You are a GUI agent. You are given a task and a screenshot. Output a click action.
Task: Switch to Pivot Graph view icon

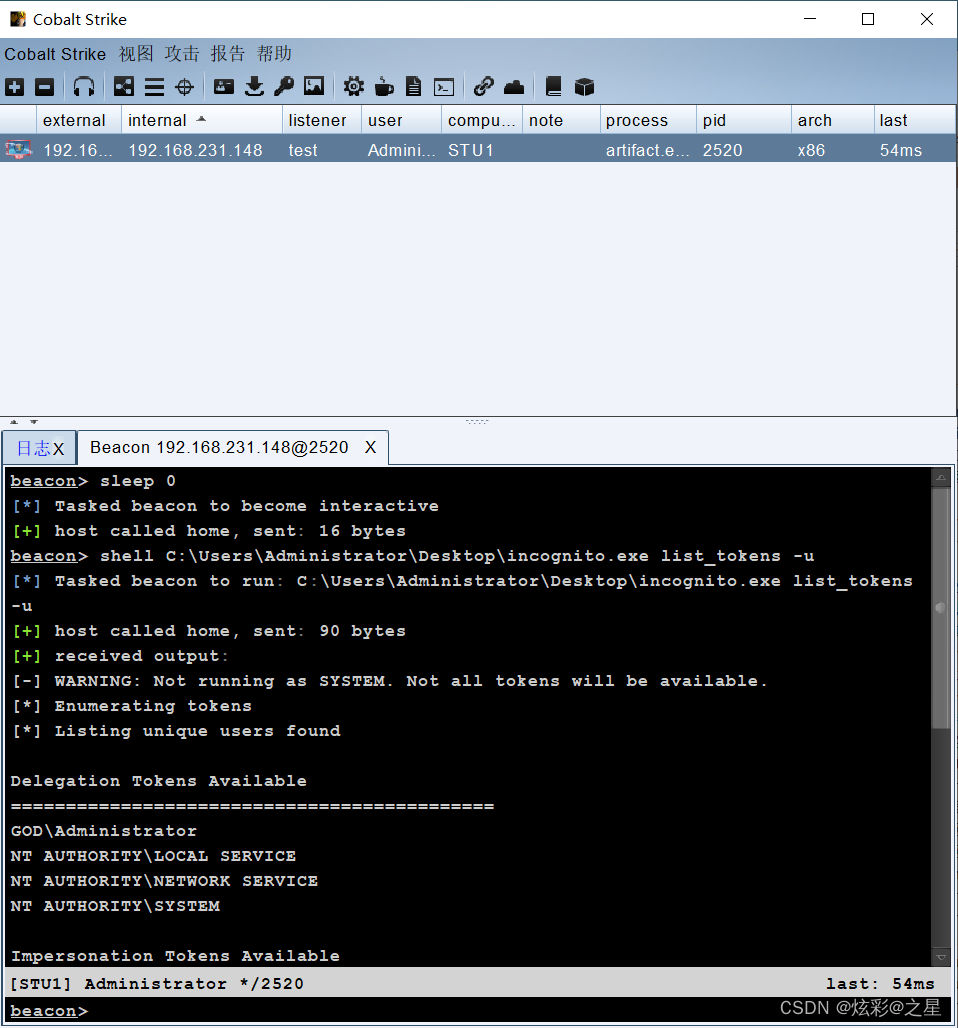point(124,87)
